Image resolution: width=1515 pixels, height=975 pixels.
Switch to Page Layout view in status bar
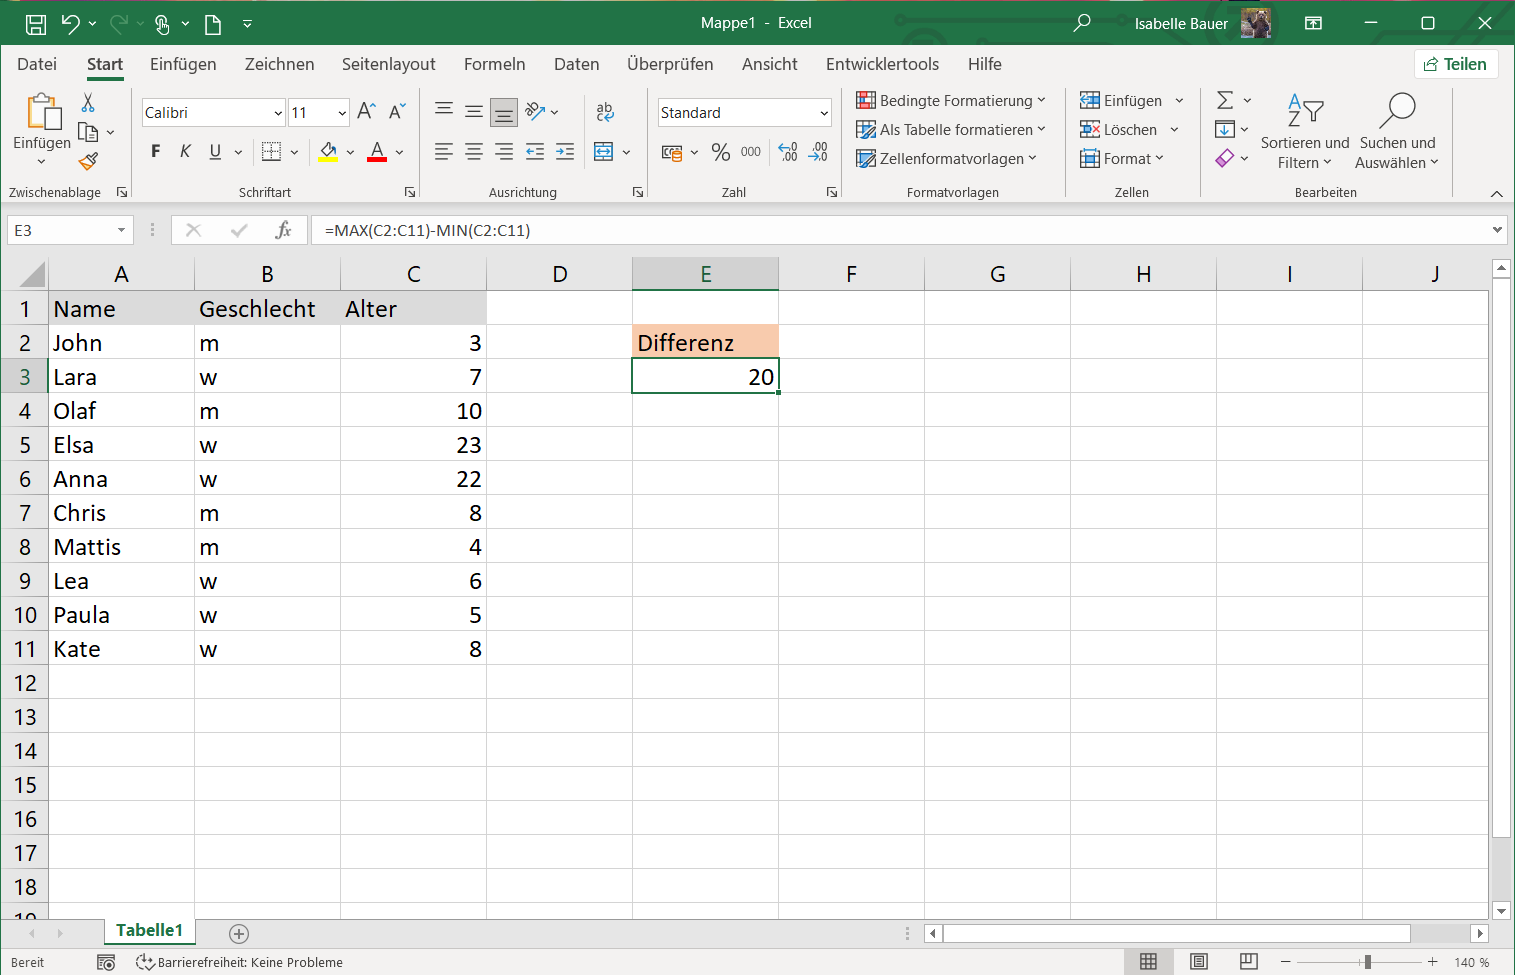click(x=1198, y=962)
